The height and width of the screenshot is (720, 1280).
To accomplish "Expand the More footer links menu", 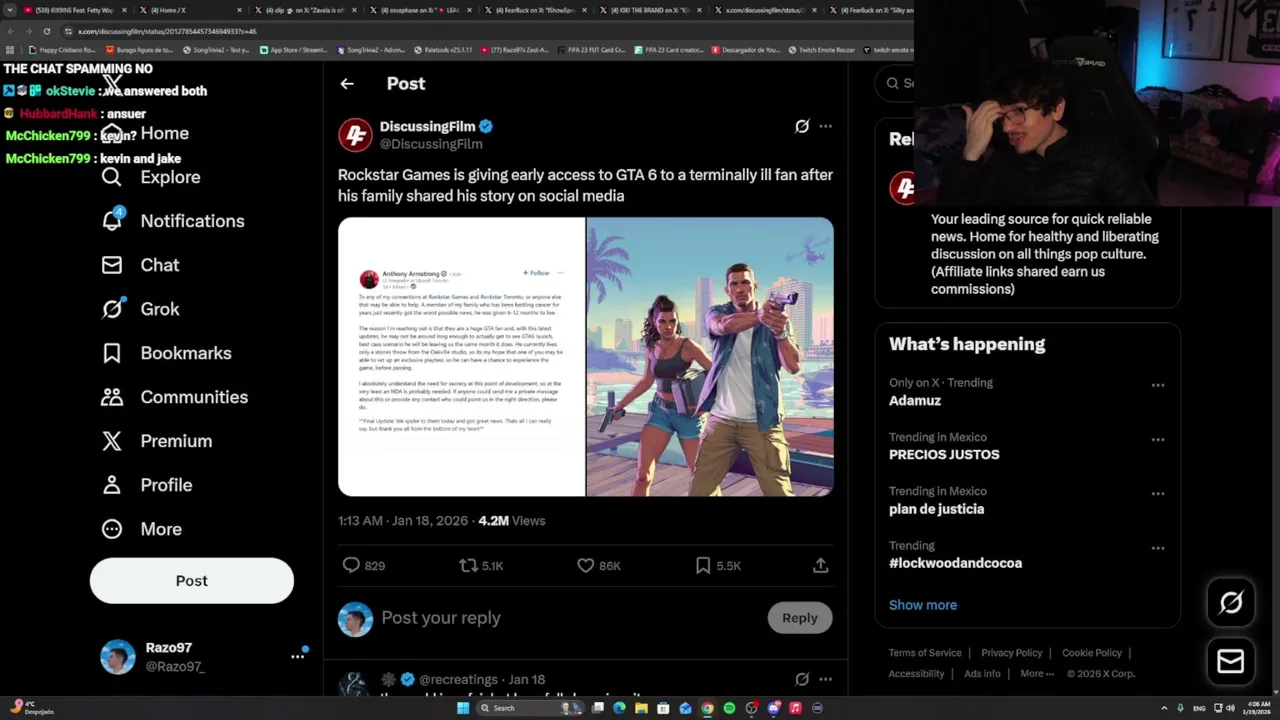I will pyautogui.click(x=1037, y=674).
